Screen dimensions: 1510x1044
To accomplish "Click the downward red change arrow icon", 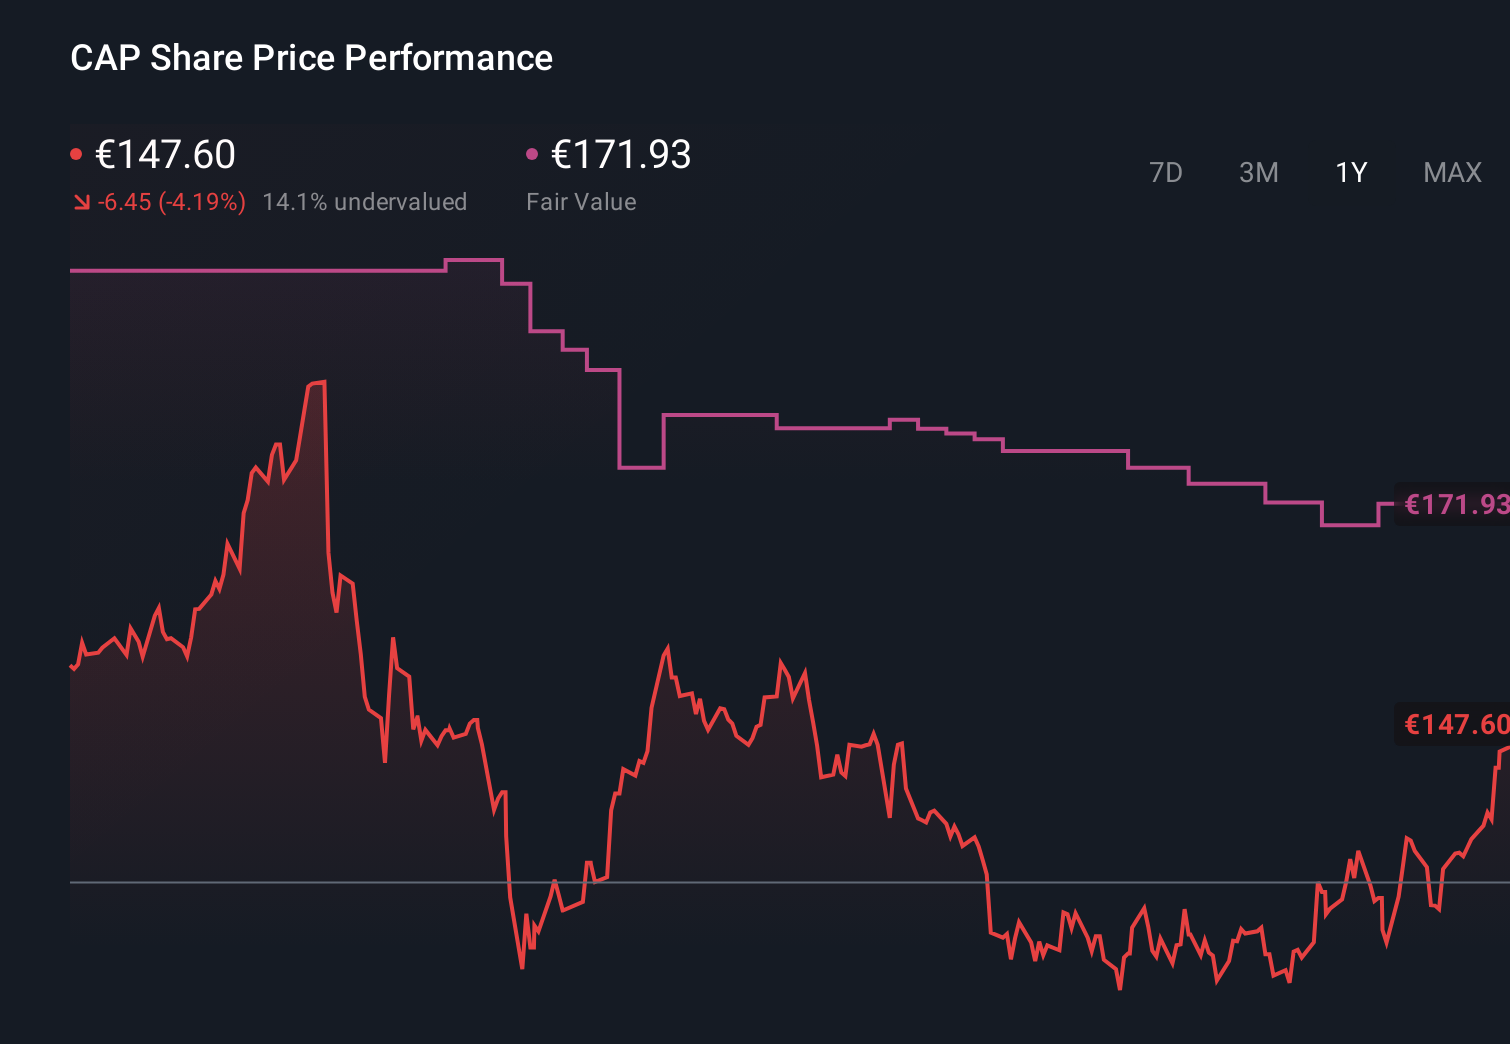I will tap(81, 201).
